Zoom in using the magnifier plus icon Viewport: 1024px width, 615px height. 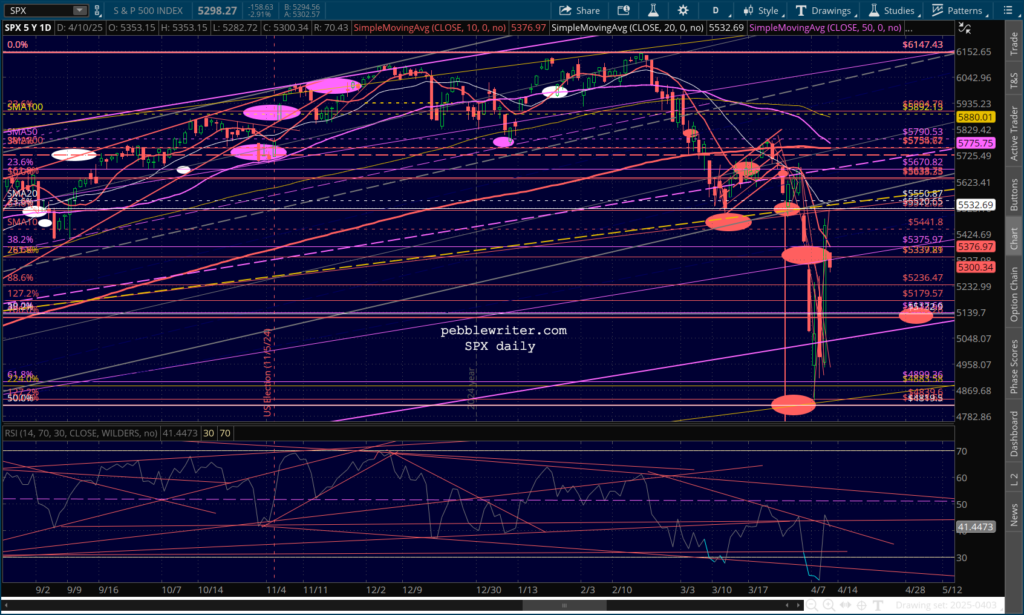click(829, 605)
